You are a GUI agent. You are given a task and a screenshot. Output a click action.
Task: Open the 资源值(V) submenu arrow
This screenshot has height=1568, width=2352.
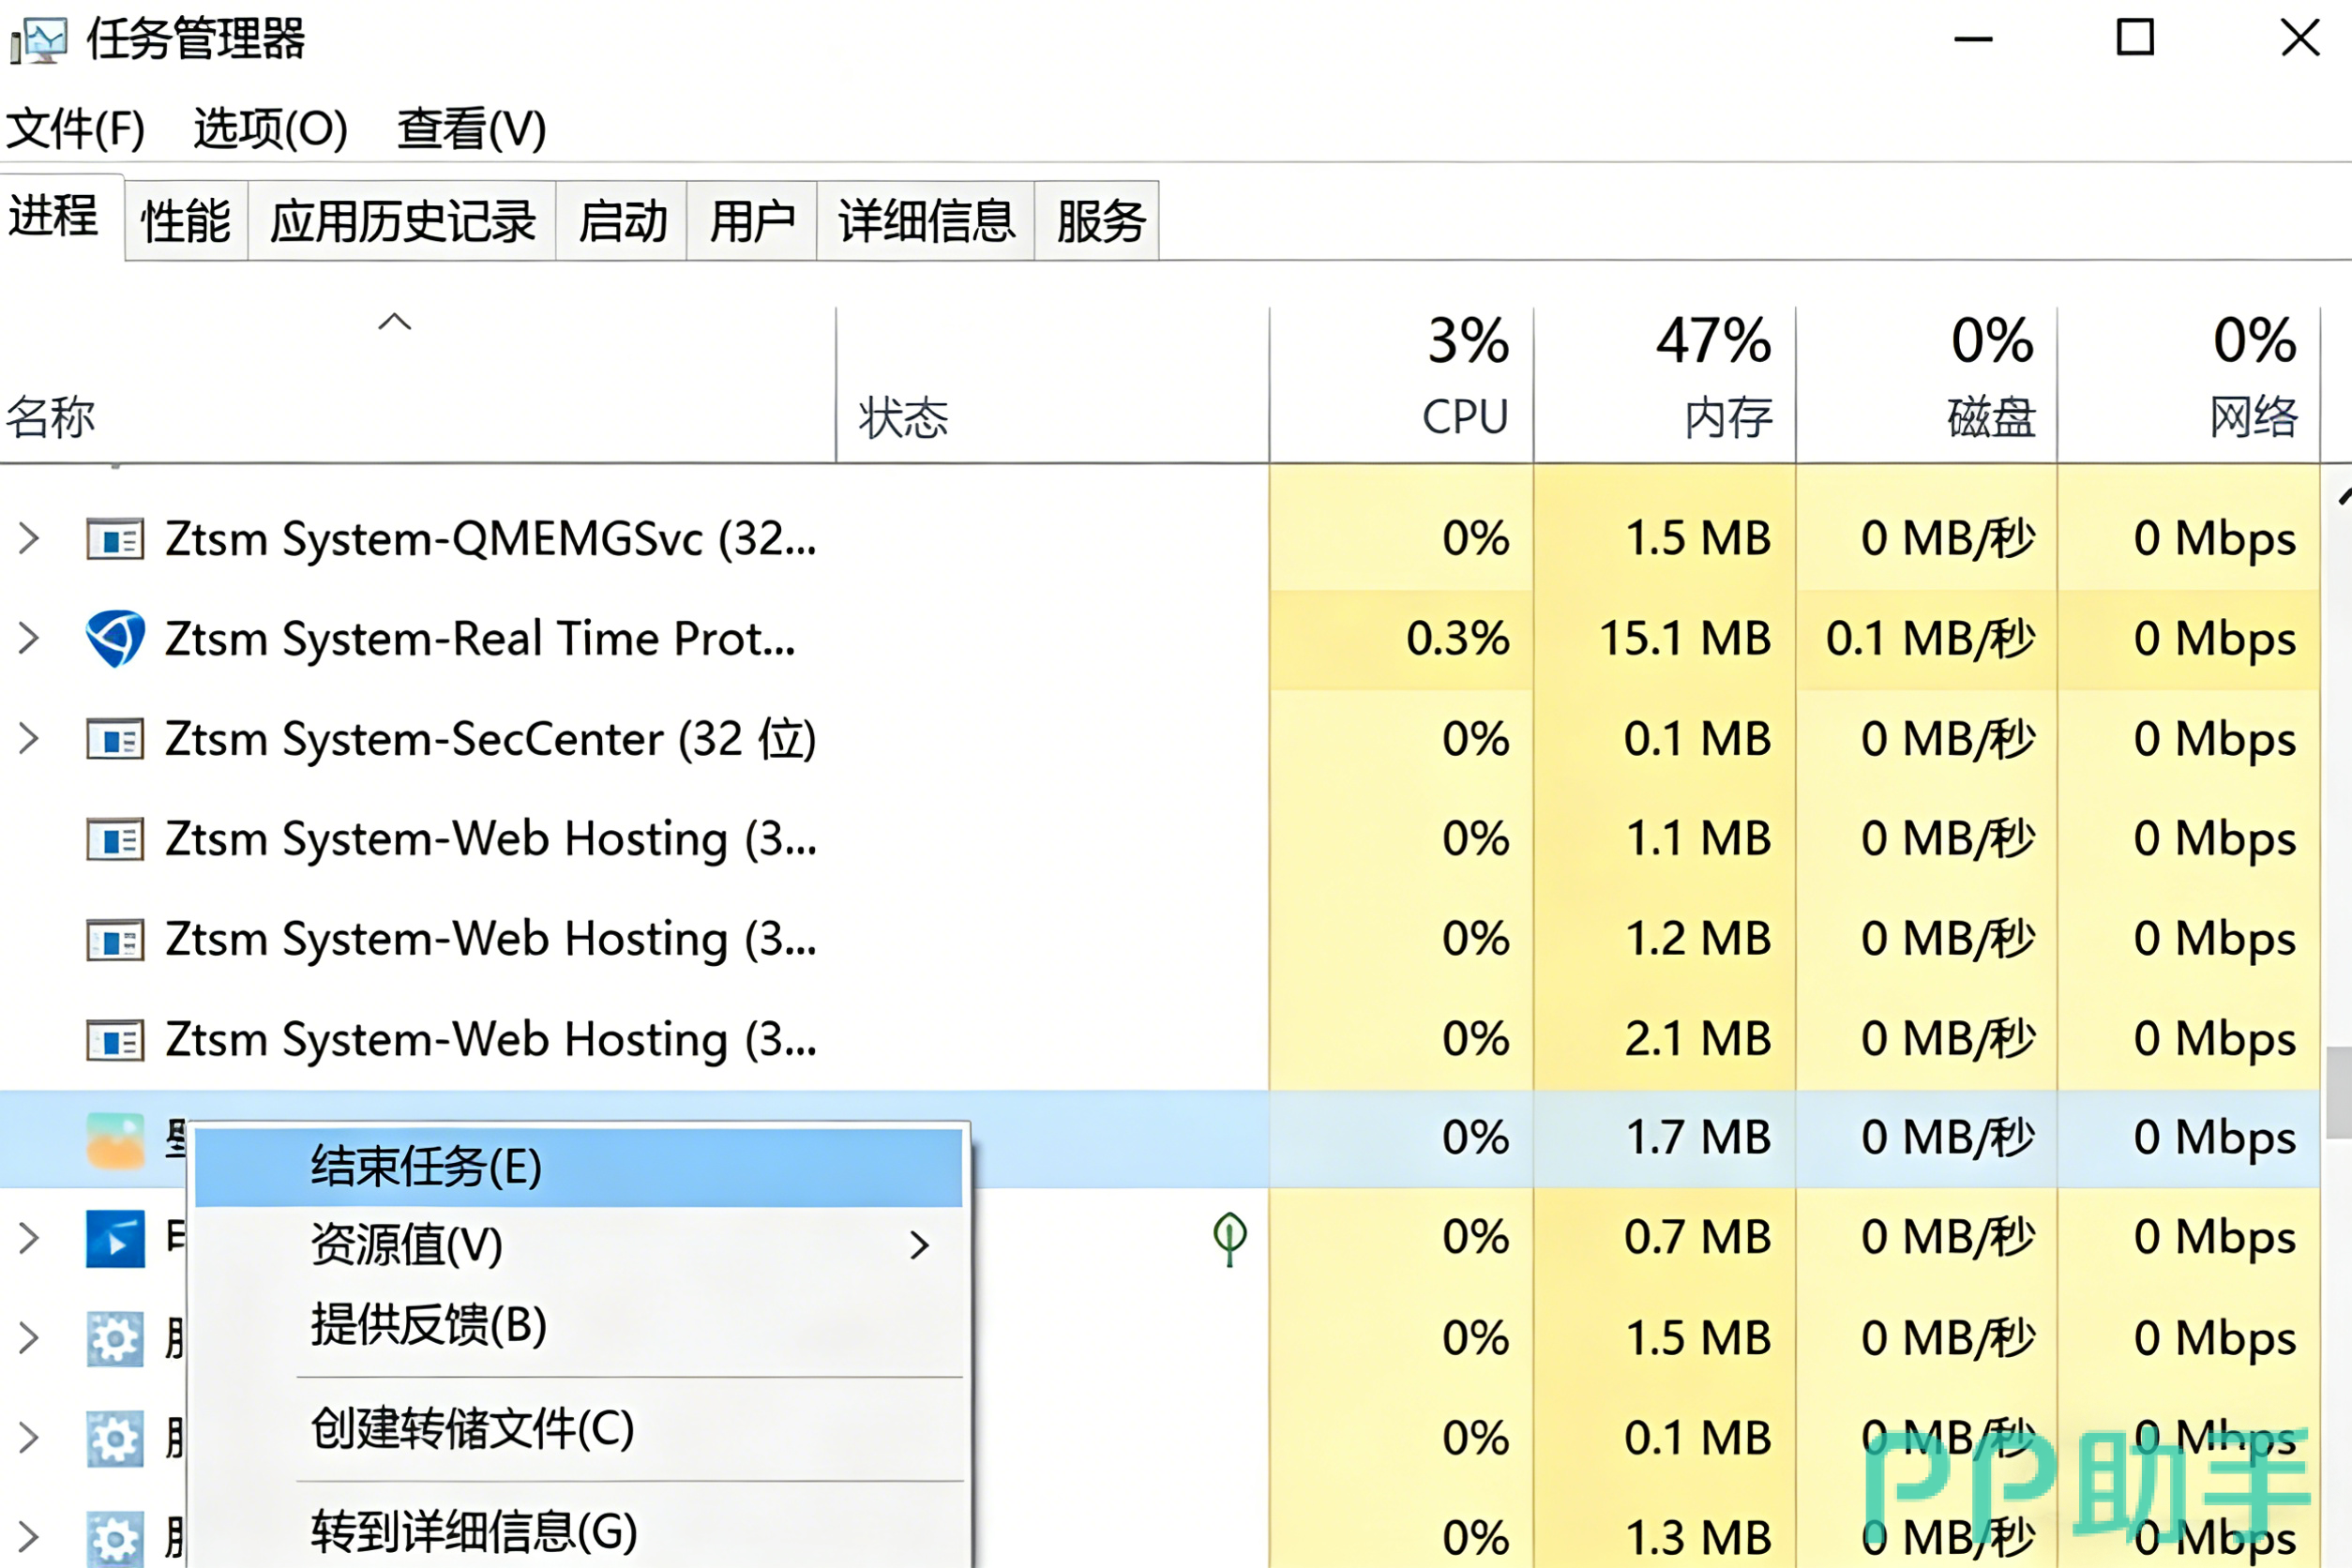919,1245
